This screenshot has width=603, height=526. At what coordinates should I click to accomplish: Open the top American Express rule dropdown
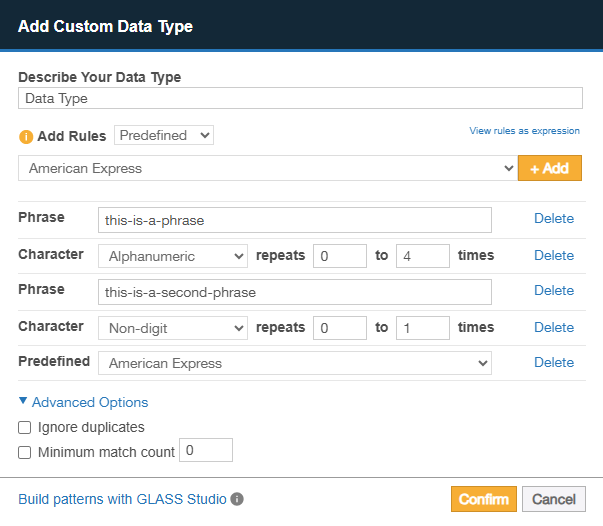pyautogui.click(x=267, y=168)
